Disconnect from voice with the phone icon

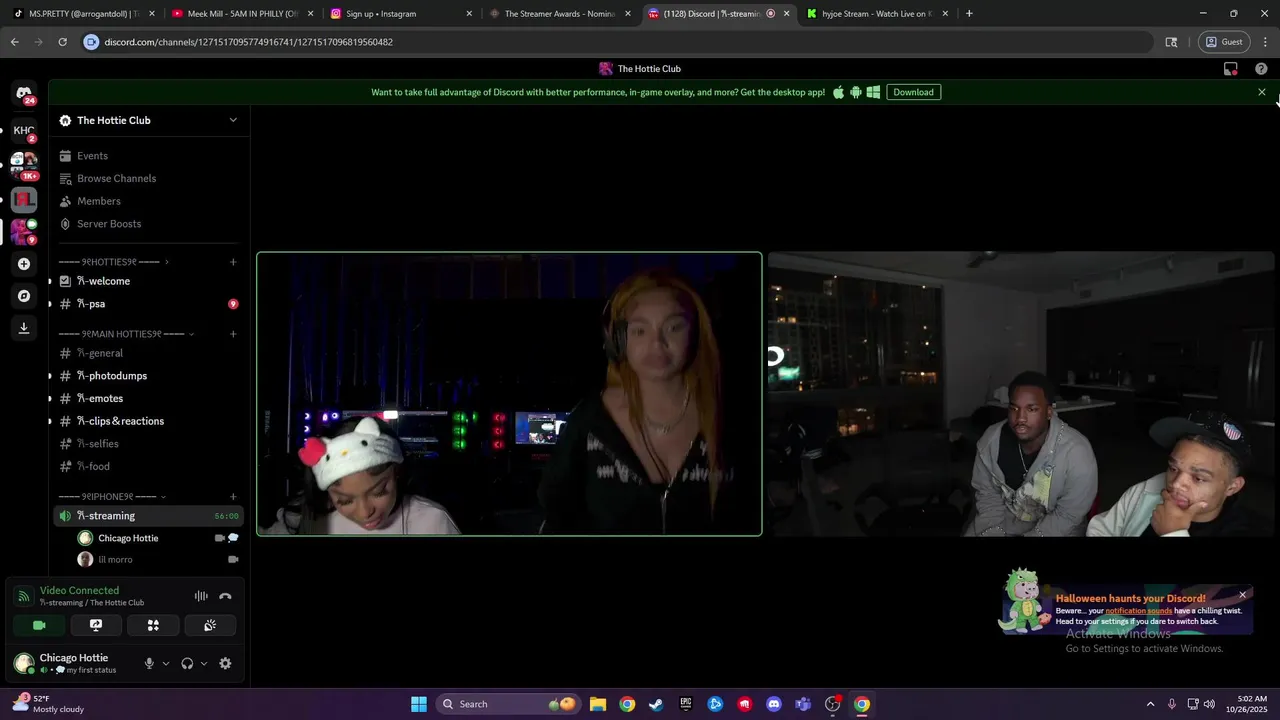click(225, 596)
